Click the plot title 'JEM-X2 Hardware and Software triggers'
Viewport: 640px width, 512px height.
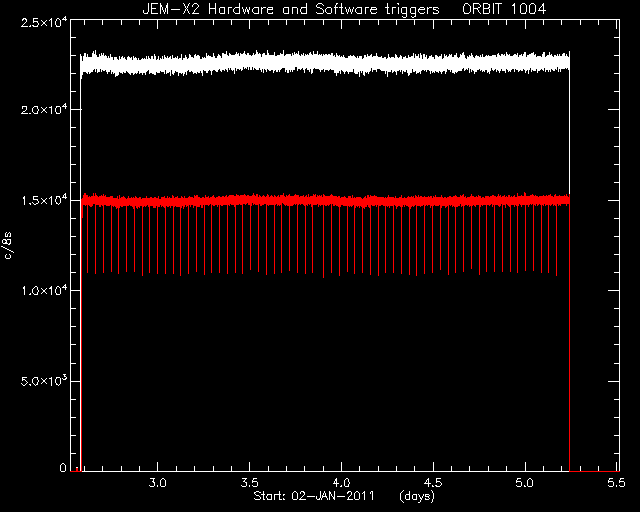point(291,9)
